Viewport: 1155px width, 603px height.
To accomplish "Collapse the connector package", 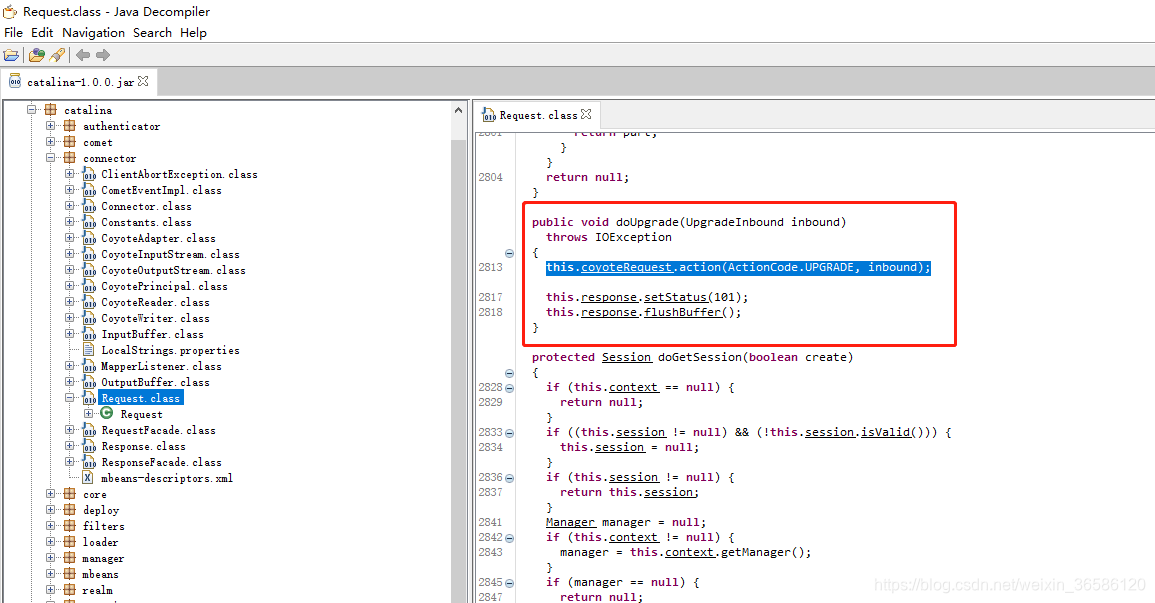I will pos(51,158).
